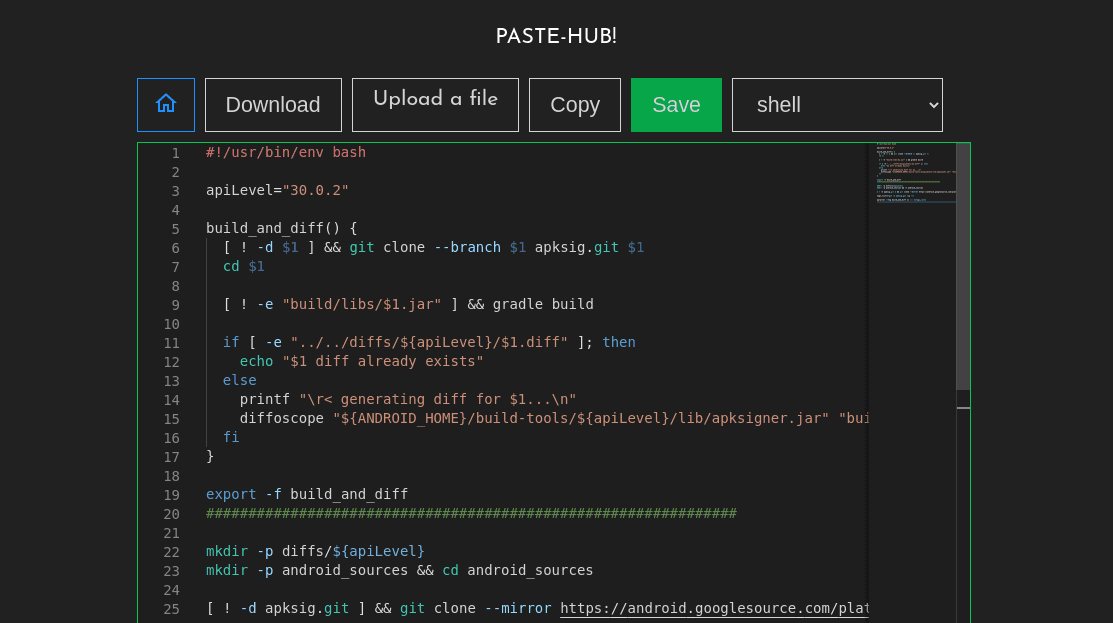Screen dimensions: 1113x623
Task: Click the editor vertical scrollbar slider
Action: tap(963, 266)
